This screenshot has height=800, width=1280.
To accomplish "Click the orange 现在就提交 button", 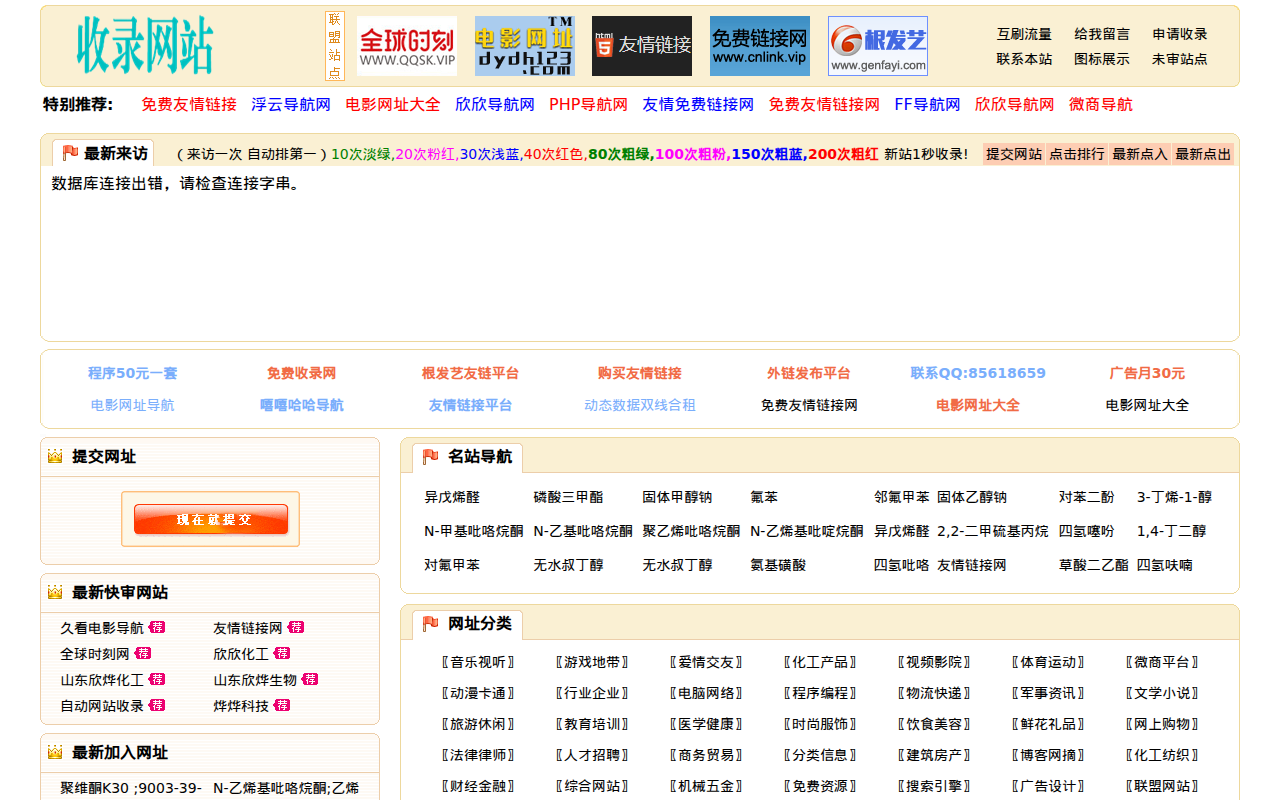I will [211, 519].
